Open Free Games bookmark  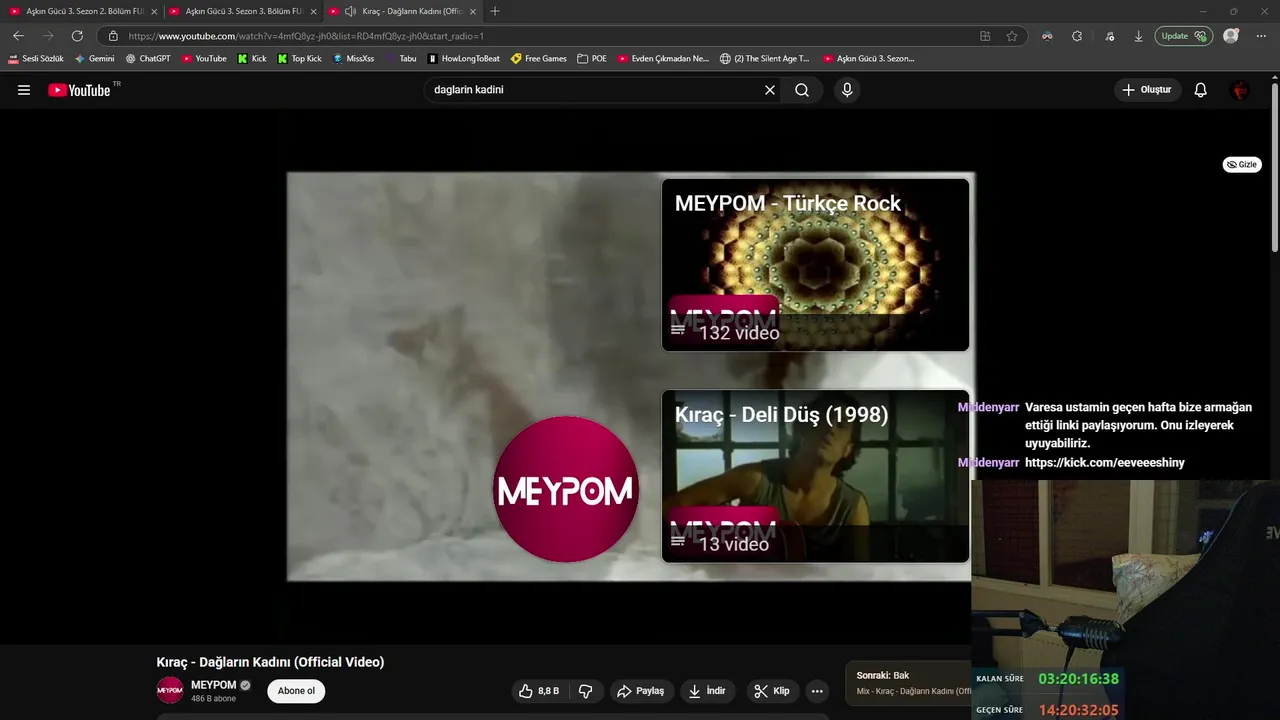(x=539, y=59)
